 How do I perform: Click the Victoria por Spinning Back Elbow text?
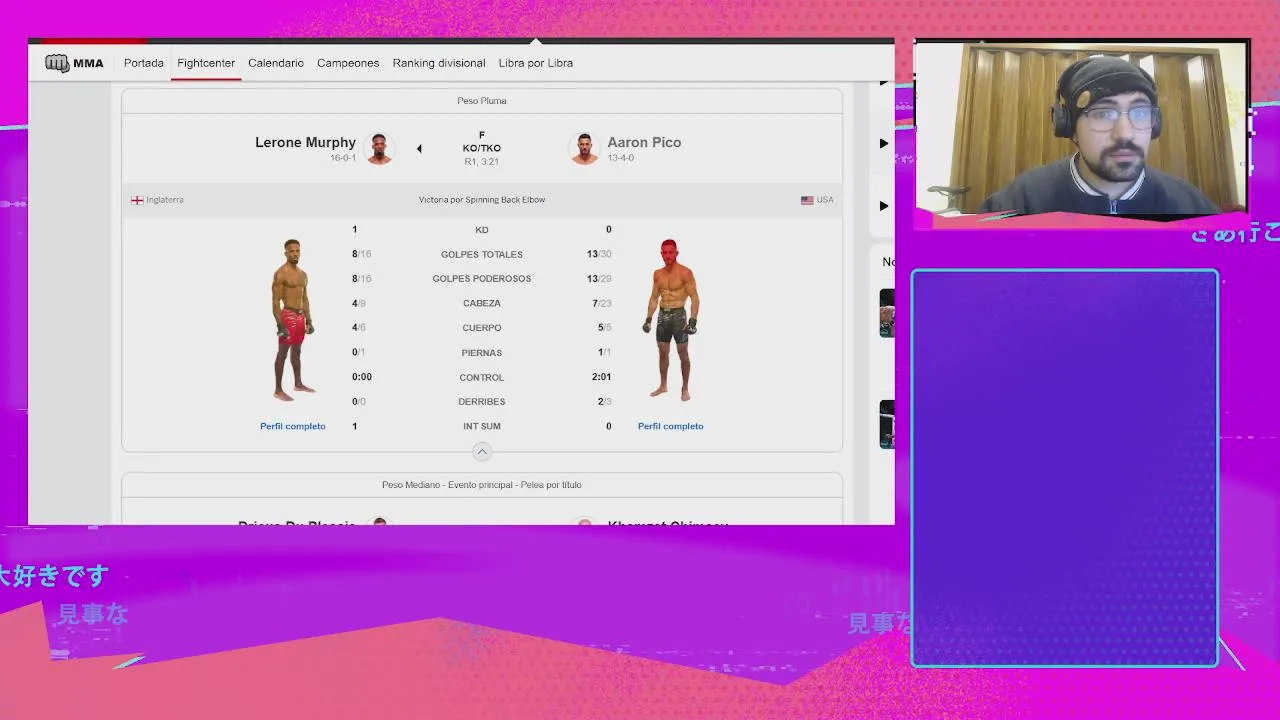click(482, 200)
